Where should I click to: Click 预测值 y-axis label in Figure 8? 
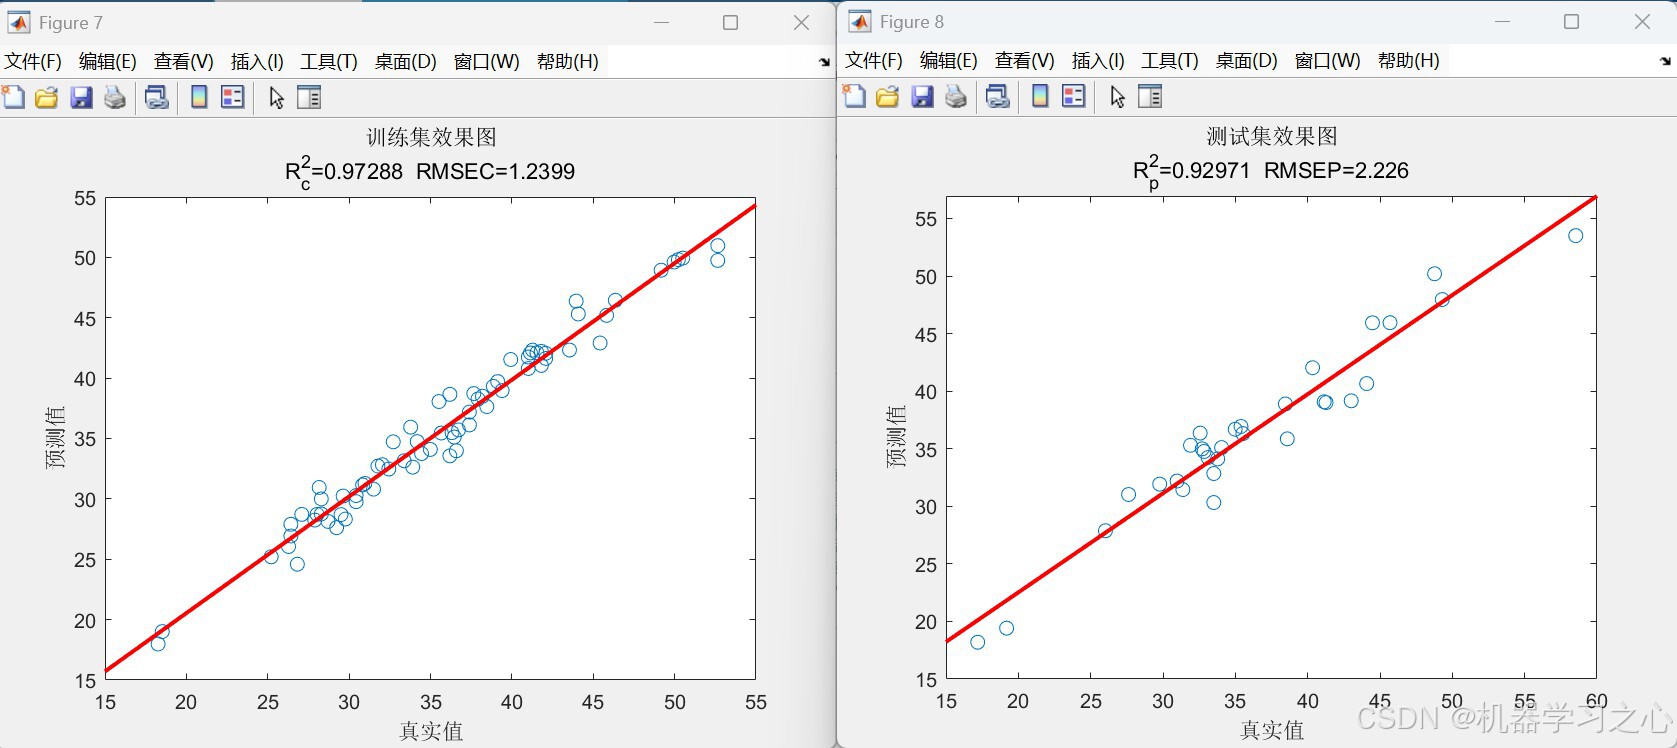click(x=896, y=437)
